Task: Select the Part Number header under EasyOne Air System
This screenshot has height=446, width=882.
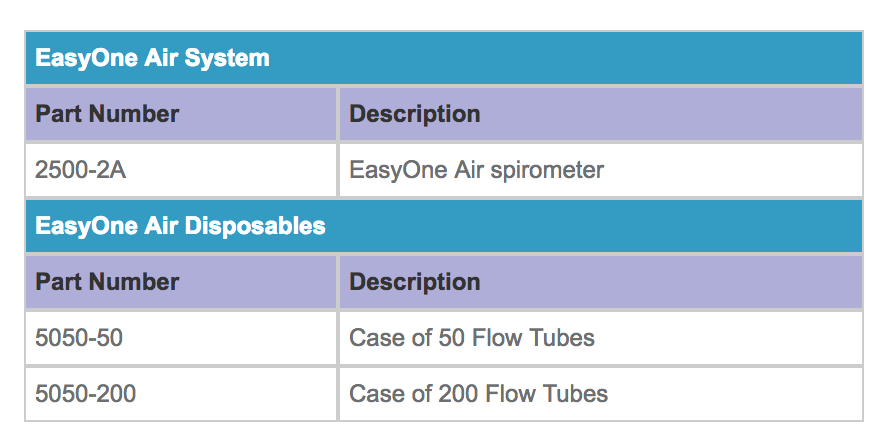Action: point(181,114)
